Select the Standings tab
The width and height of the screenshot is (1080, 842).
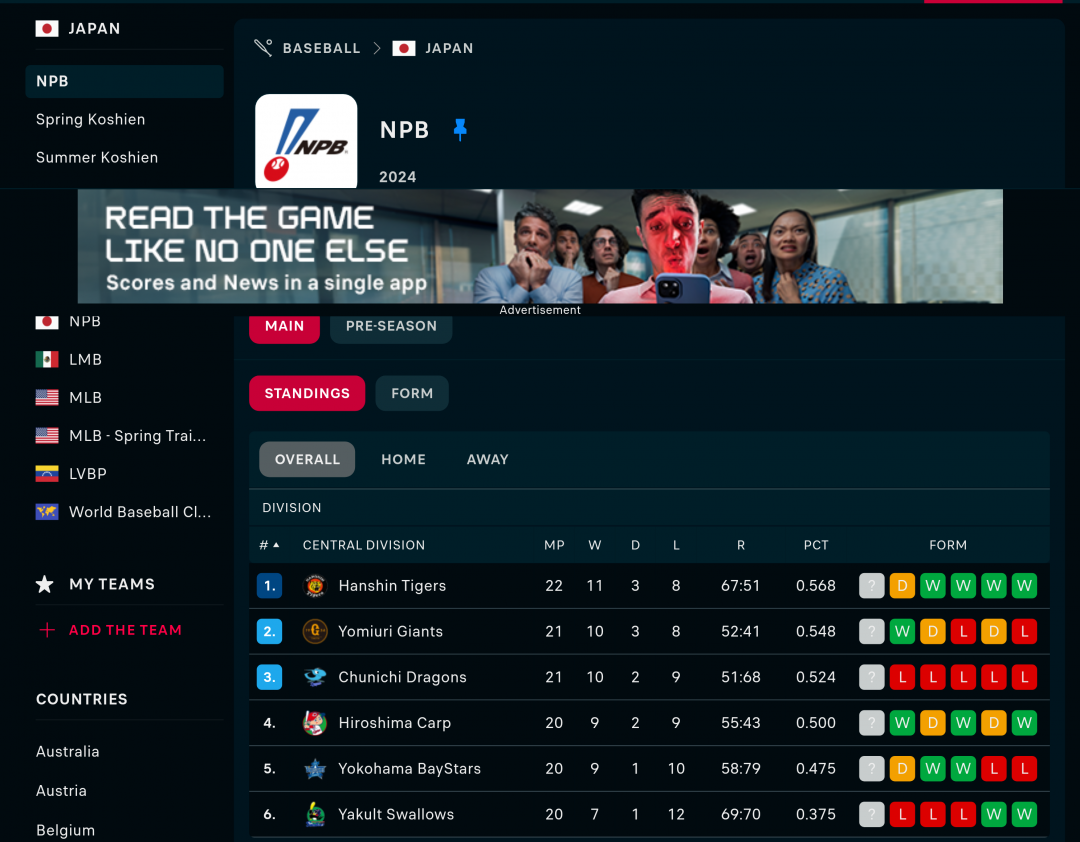307,393
